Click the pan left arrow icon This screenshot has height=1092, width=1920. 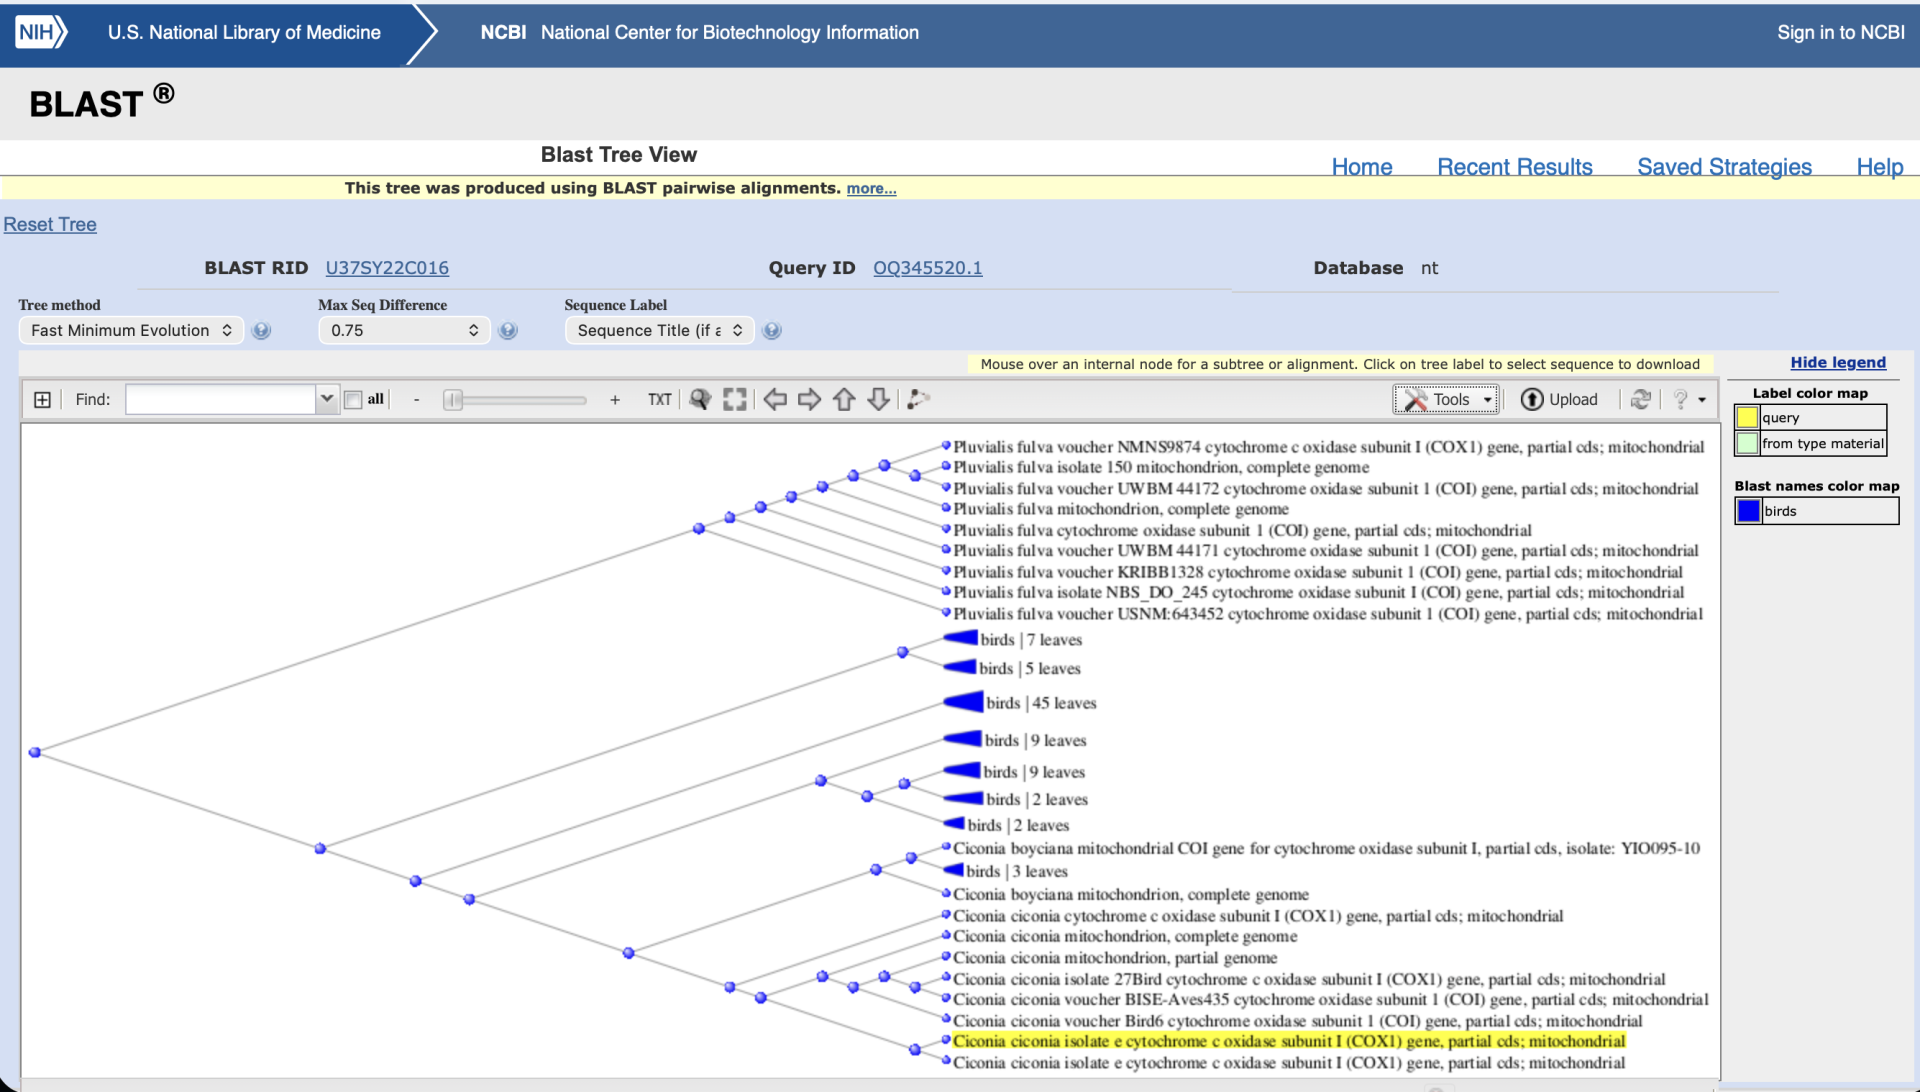[x=775, y=400]
